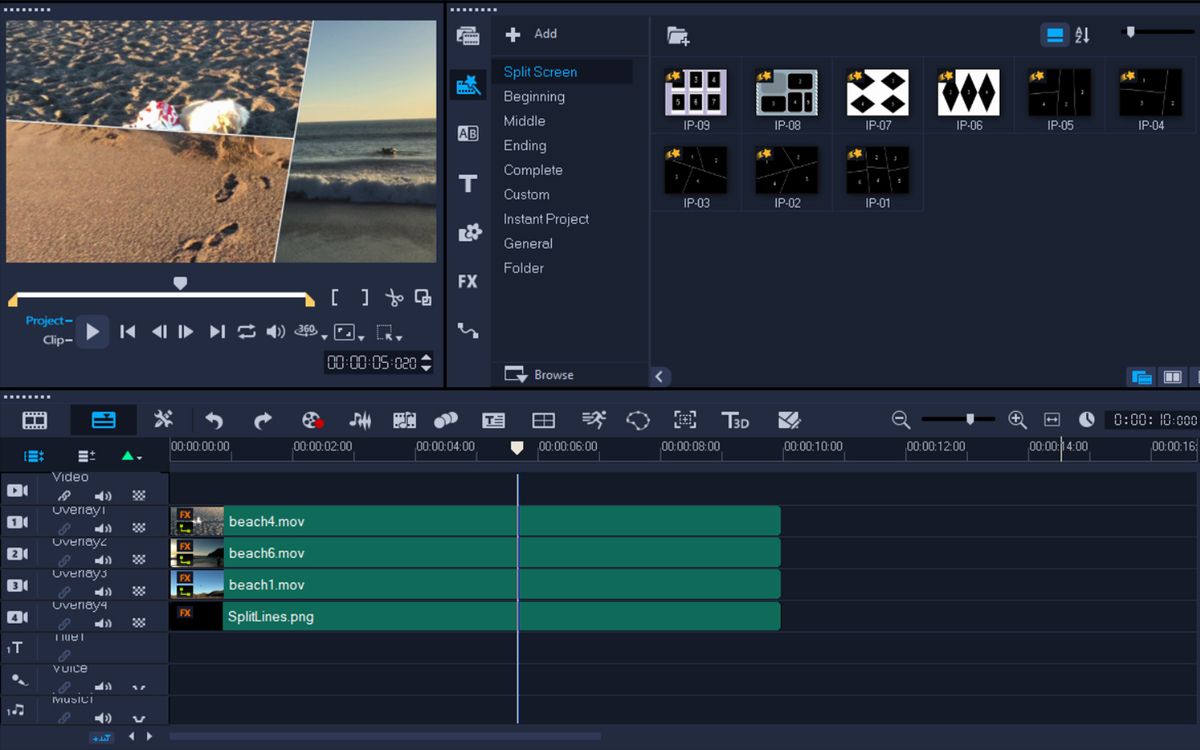Select the Instant Project category

tap(546, 218)
